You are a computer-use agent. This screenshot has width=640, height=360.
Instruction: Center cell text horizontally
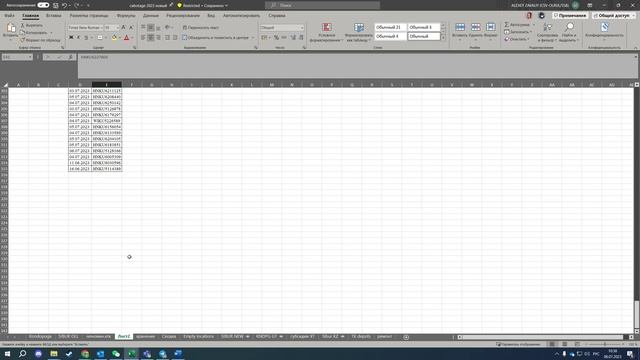[x=151, y=38]
